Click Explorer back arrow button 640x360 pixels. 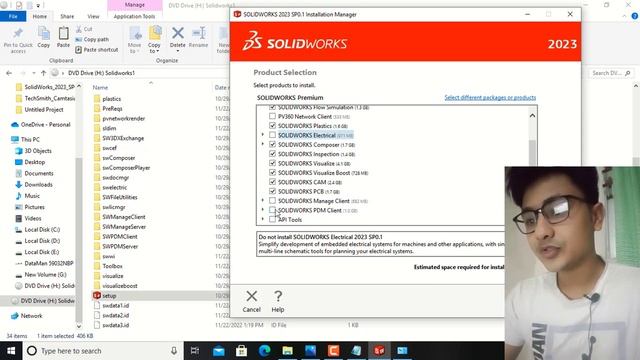pyautogui.click(x=9, y=73)
